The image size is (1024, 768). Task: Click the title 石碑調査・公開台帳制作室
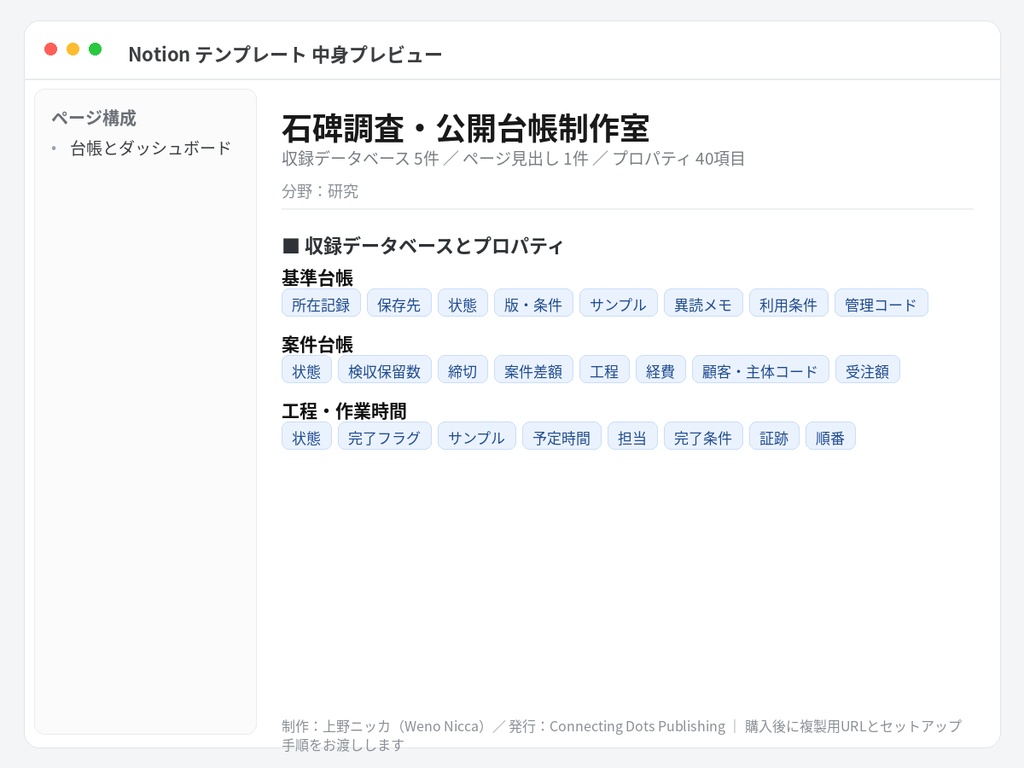(x=465, y=128)
